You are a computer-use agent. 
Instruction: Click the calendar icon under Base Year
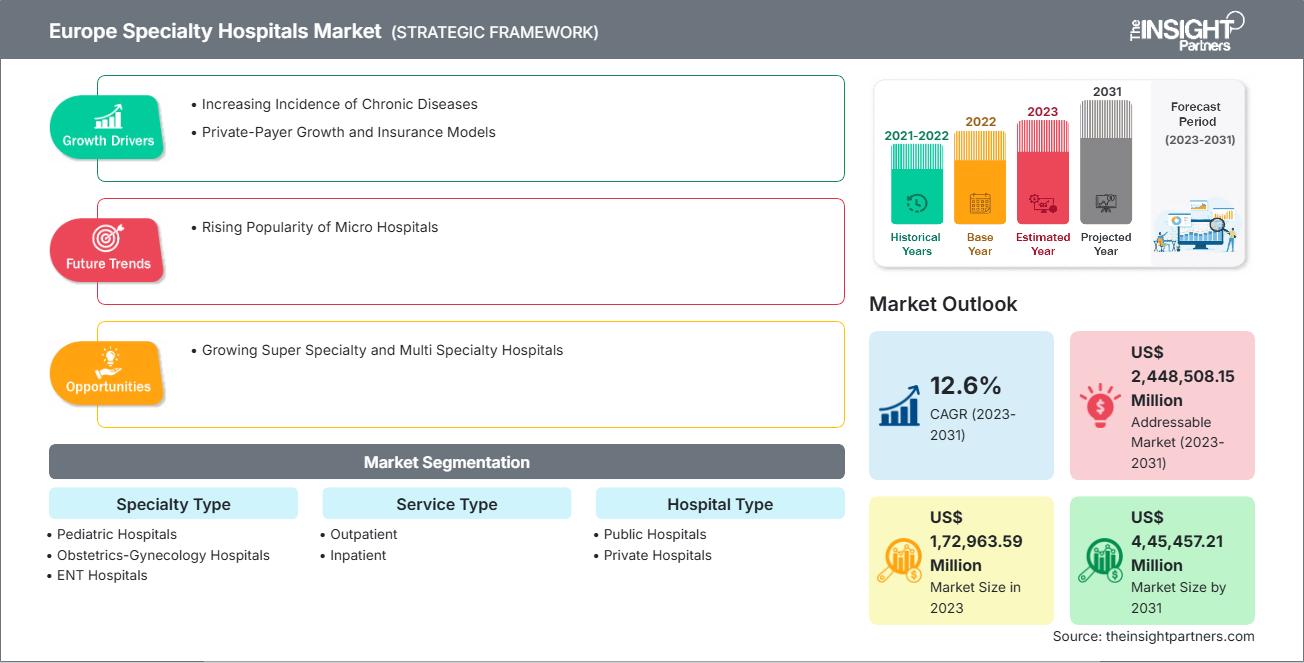point(979,205)
